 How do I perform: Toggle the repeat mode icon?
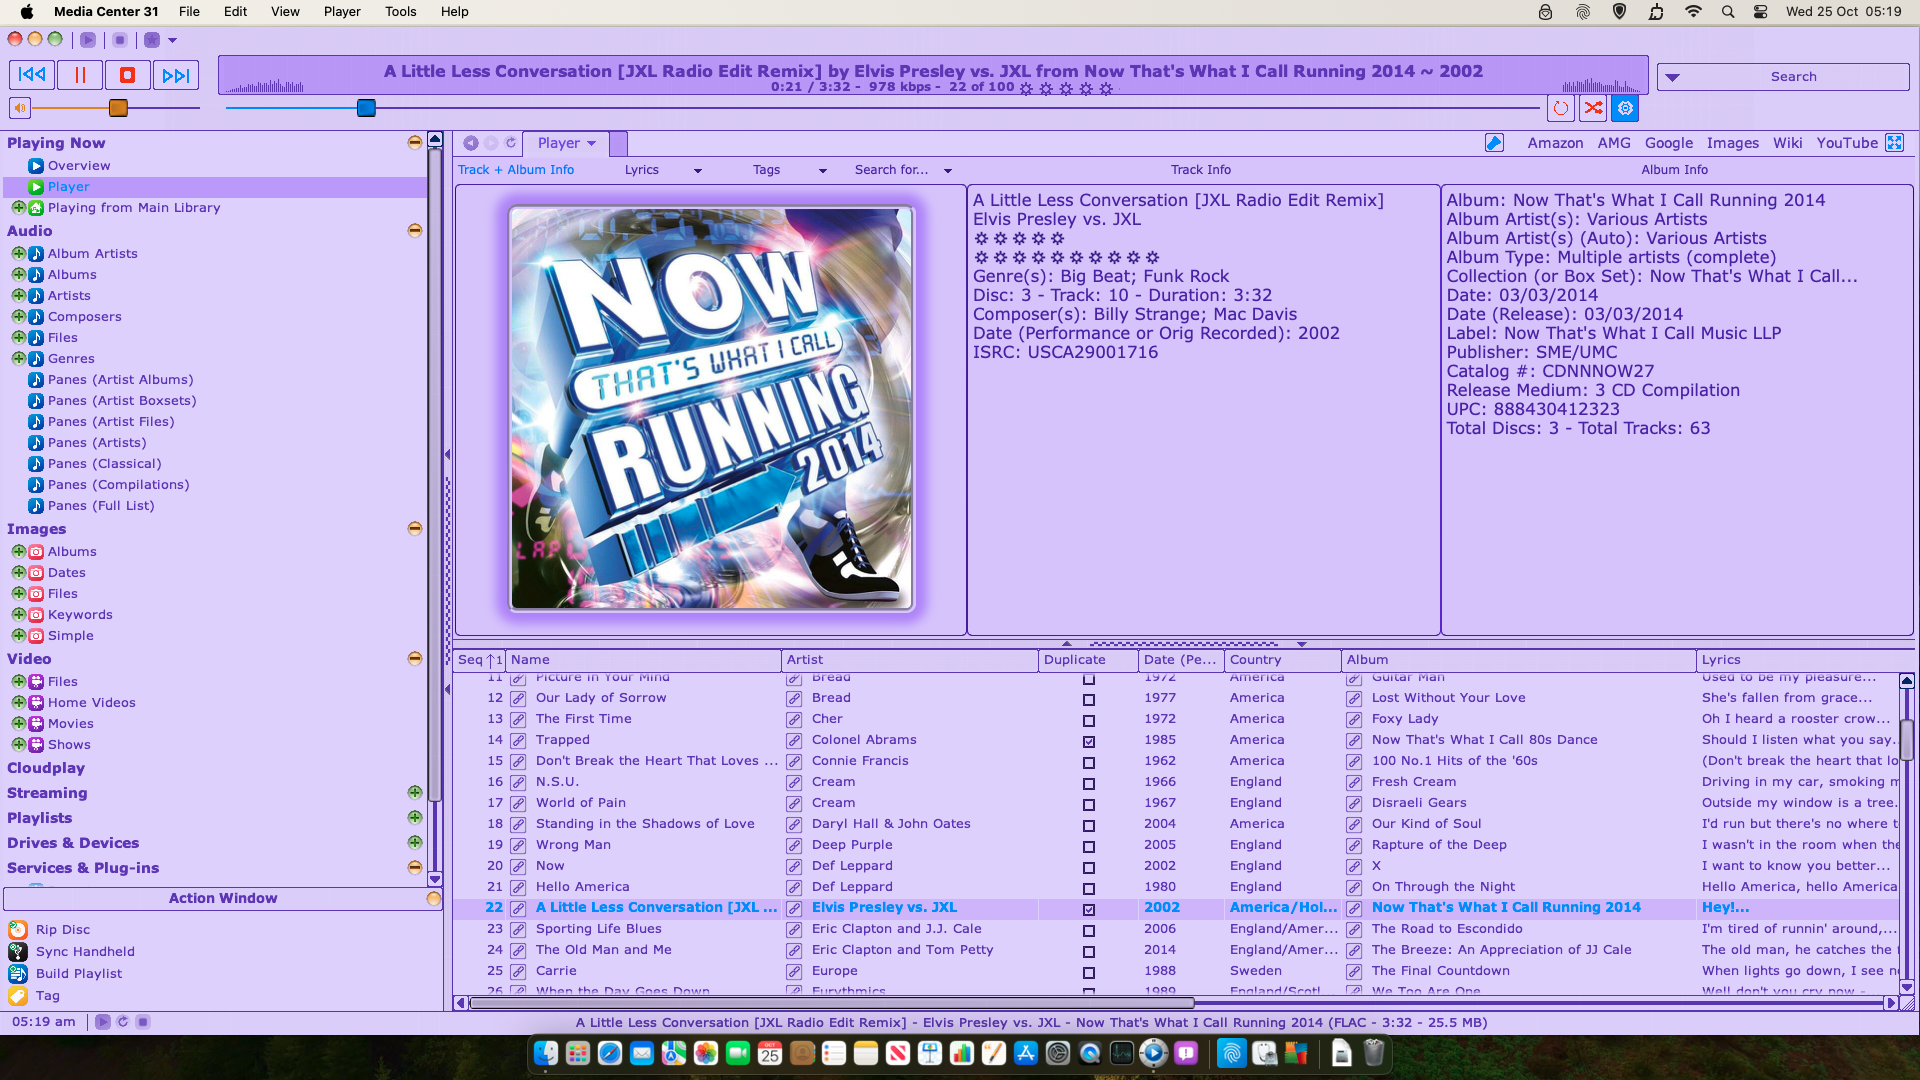(1560, 108)
